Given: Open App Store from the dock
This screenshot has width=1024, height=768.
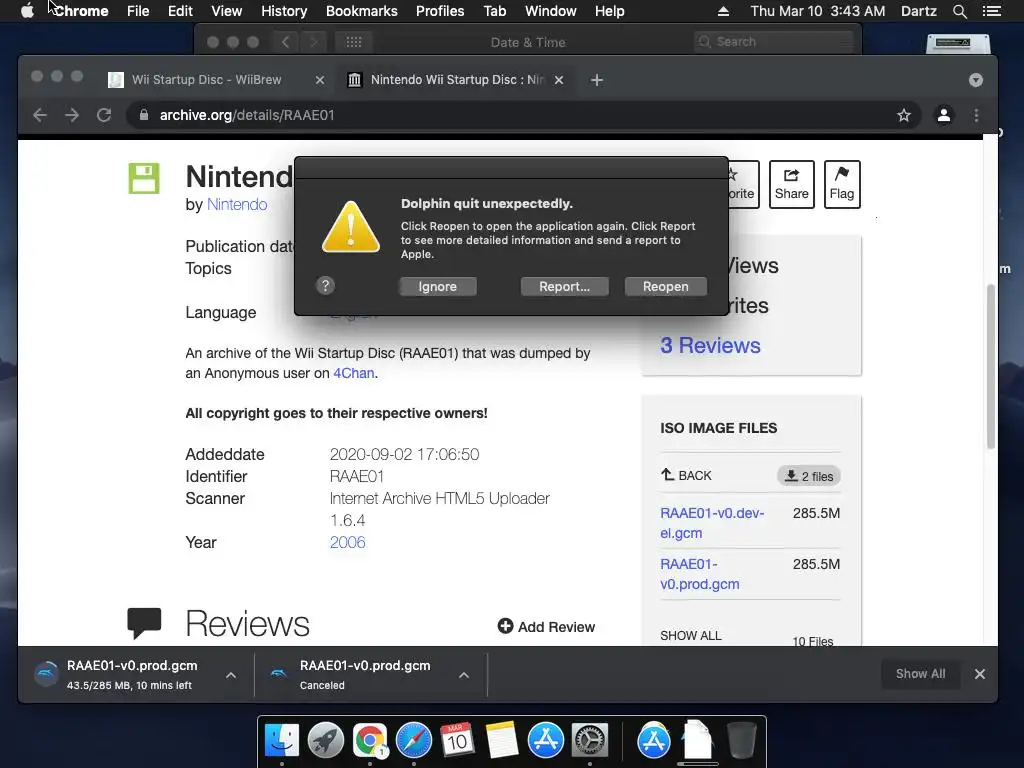Looking at the screenshot, I should pos(546,741).
